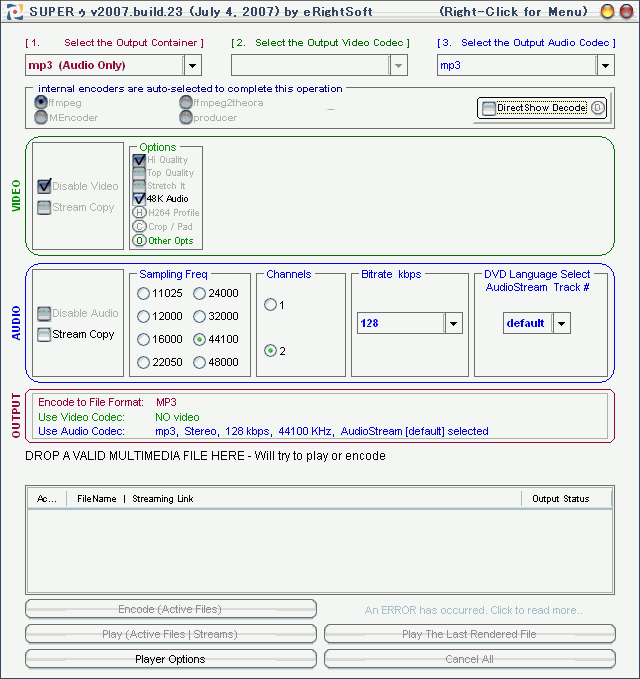Viewport: 640px width, 679px height.
Task: Open the Output Audio Codec dropdown arrow
Action: click(x=605, y=65)
